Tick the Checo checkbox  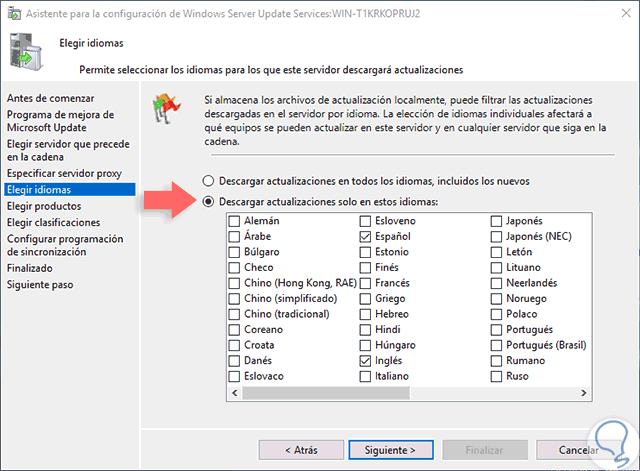pyautogui.click(x=234, y=268)
